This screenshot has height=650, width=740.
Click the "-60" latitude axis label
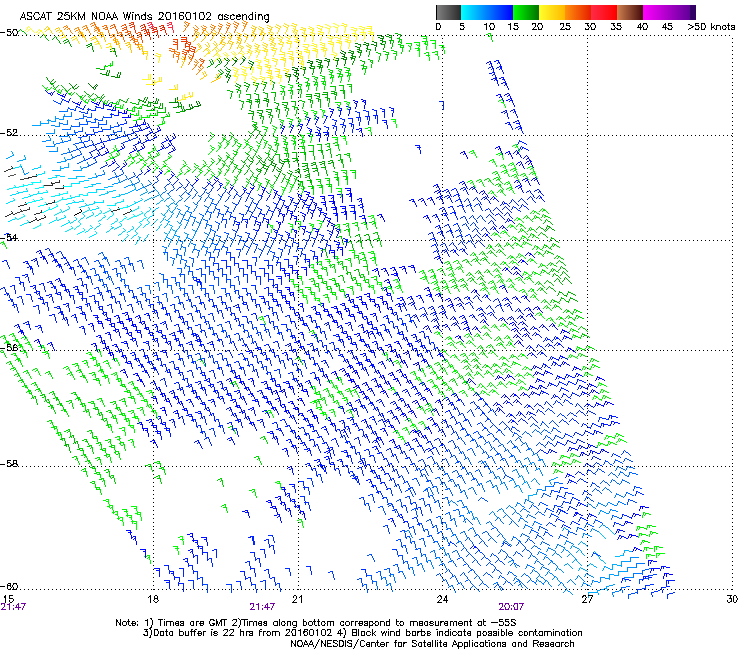pyautogui.click(x=9, y=587)
